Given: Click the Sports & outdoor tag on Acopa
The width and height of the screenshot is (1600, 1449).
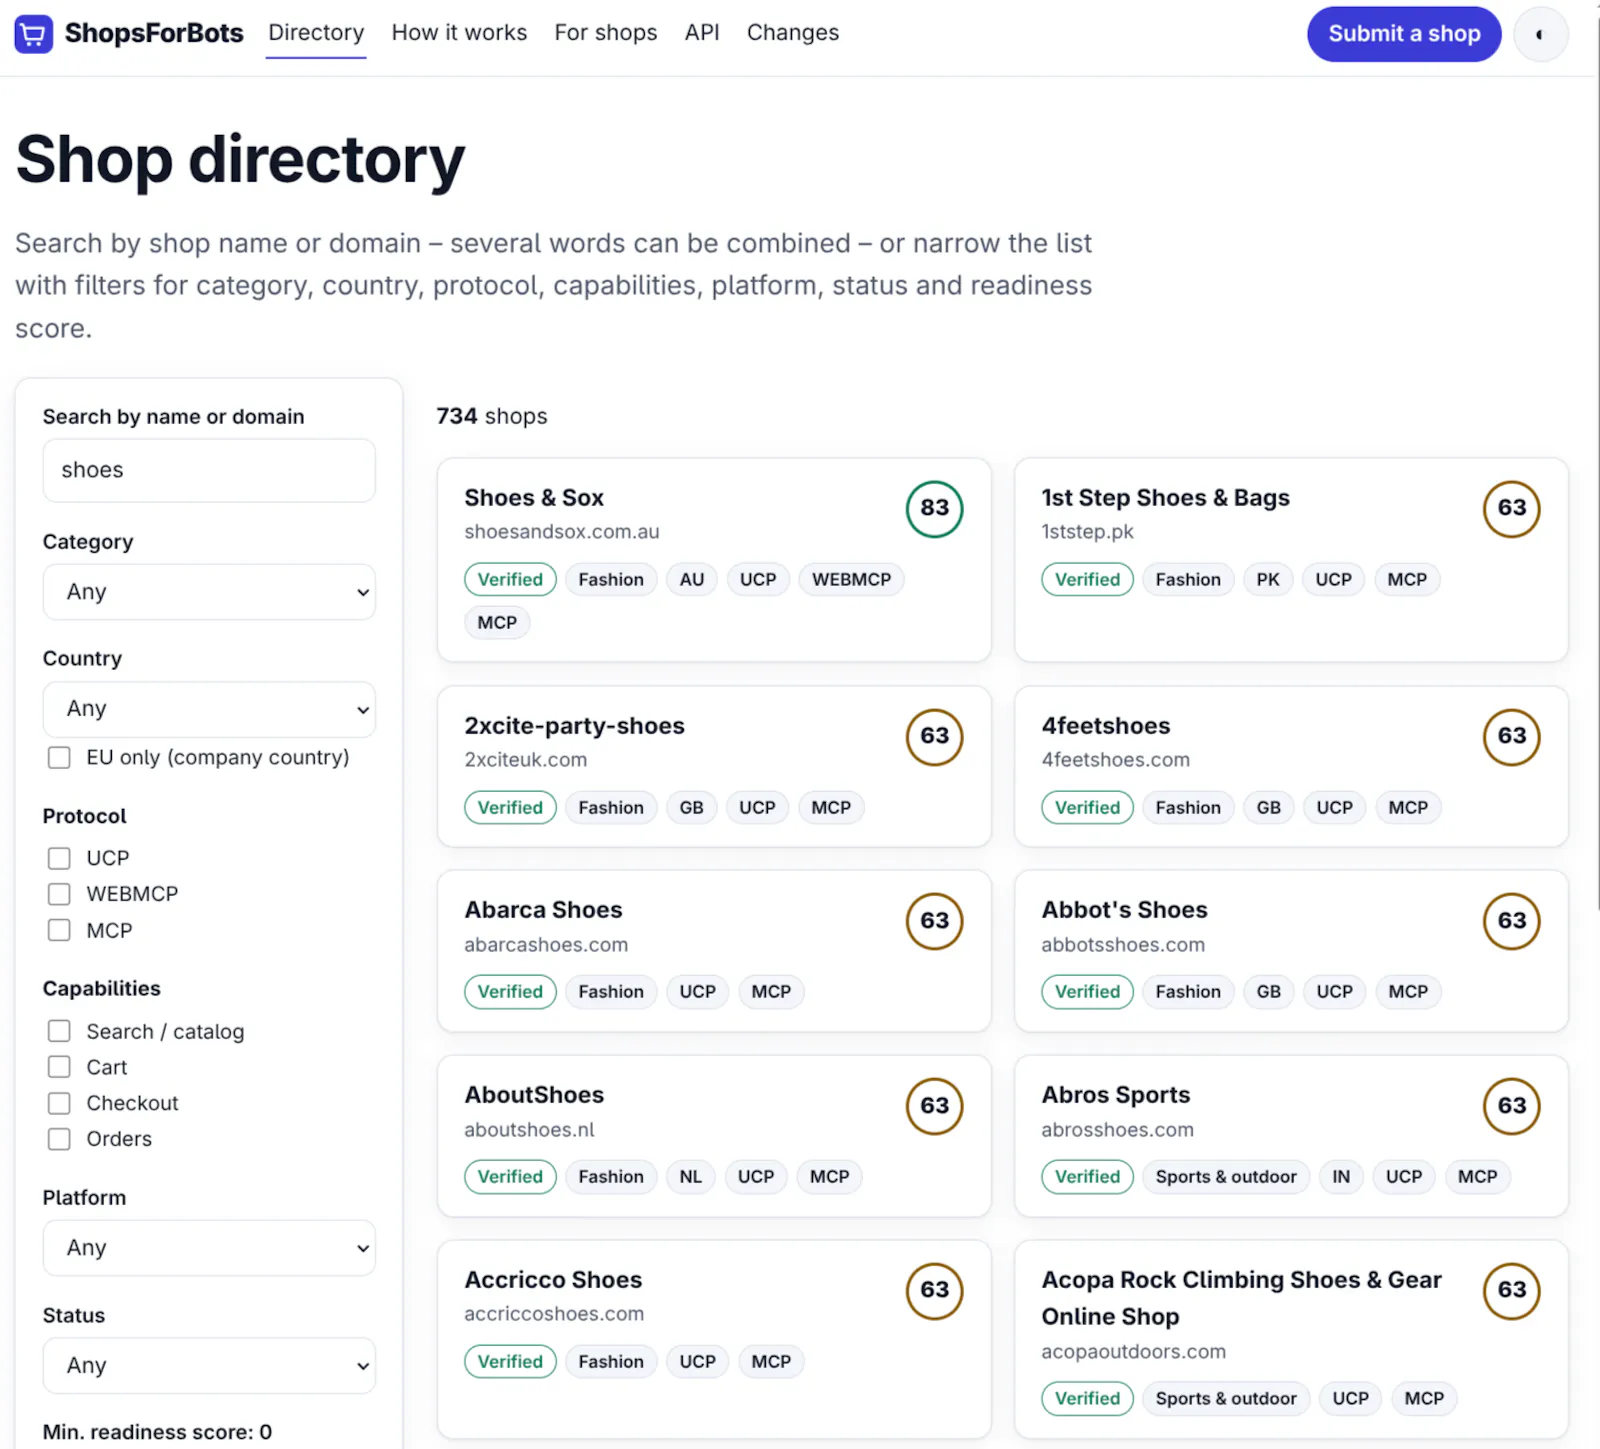Looking at the screenshot, I should [x=1226, y=1399].
